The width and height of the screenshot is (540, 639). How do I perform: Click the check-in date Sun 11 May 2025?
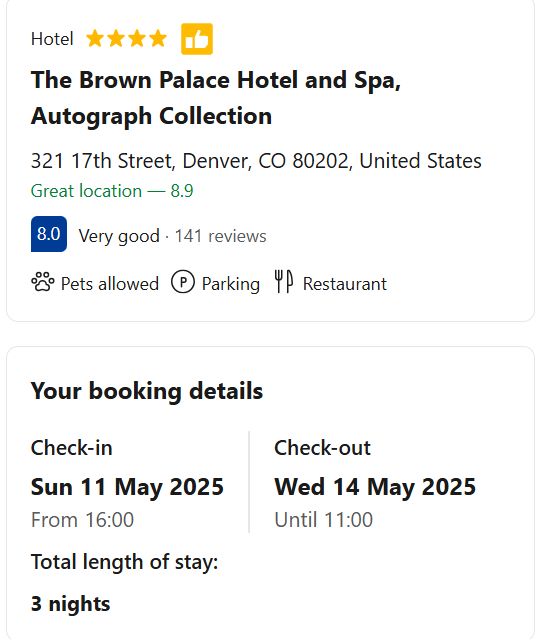tap(127, 487)
